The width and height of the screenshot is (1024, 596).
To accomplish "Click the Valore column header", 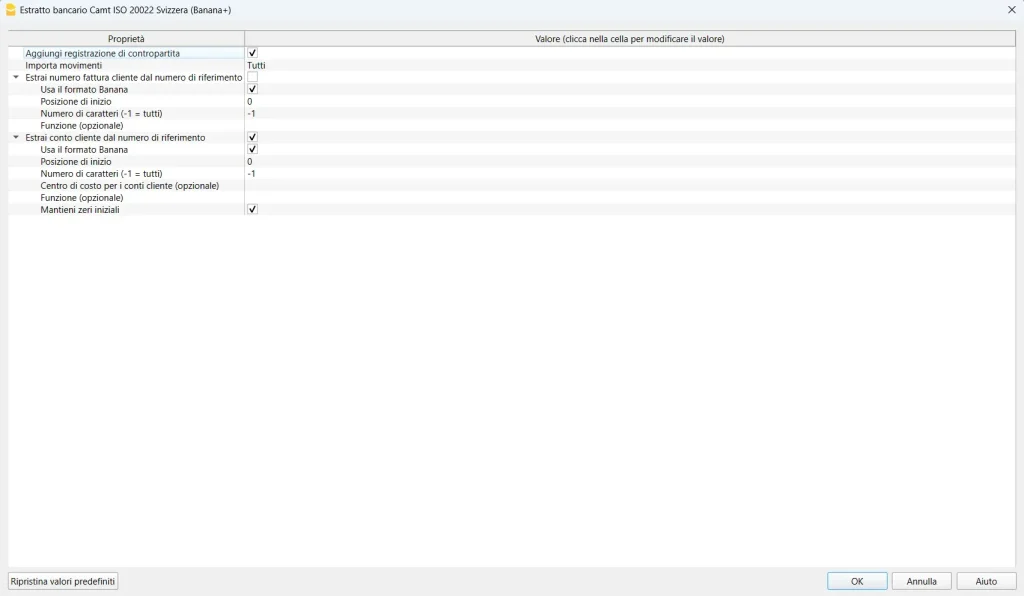I will [629, 39].
